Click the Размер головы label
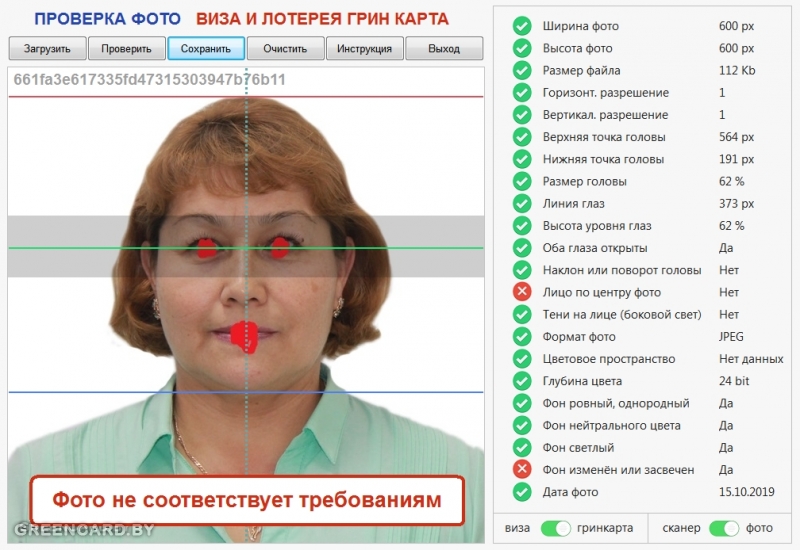Screen dimensions: 800x550 [x=585, y=182]
